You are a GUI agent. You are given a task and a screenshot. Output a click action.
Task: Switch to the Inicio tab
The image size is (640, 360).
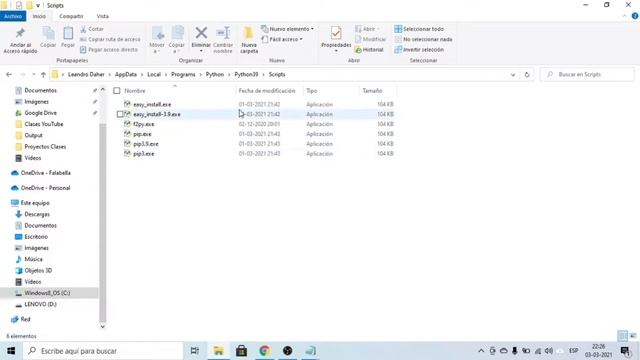coord(39,16)
